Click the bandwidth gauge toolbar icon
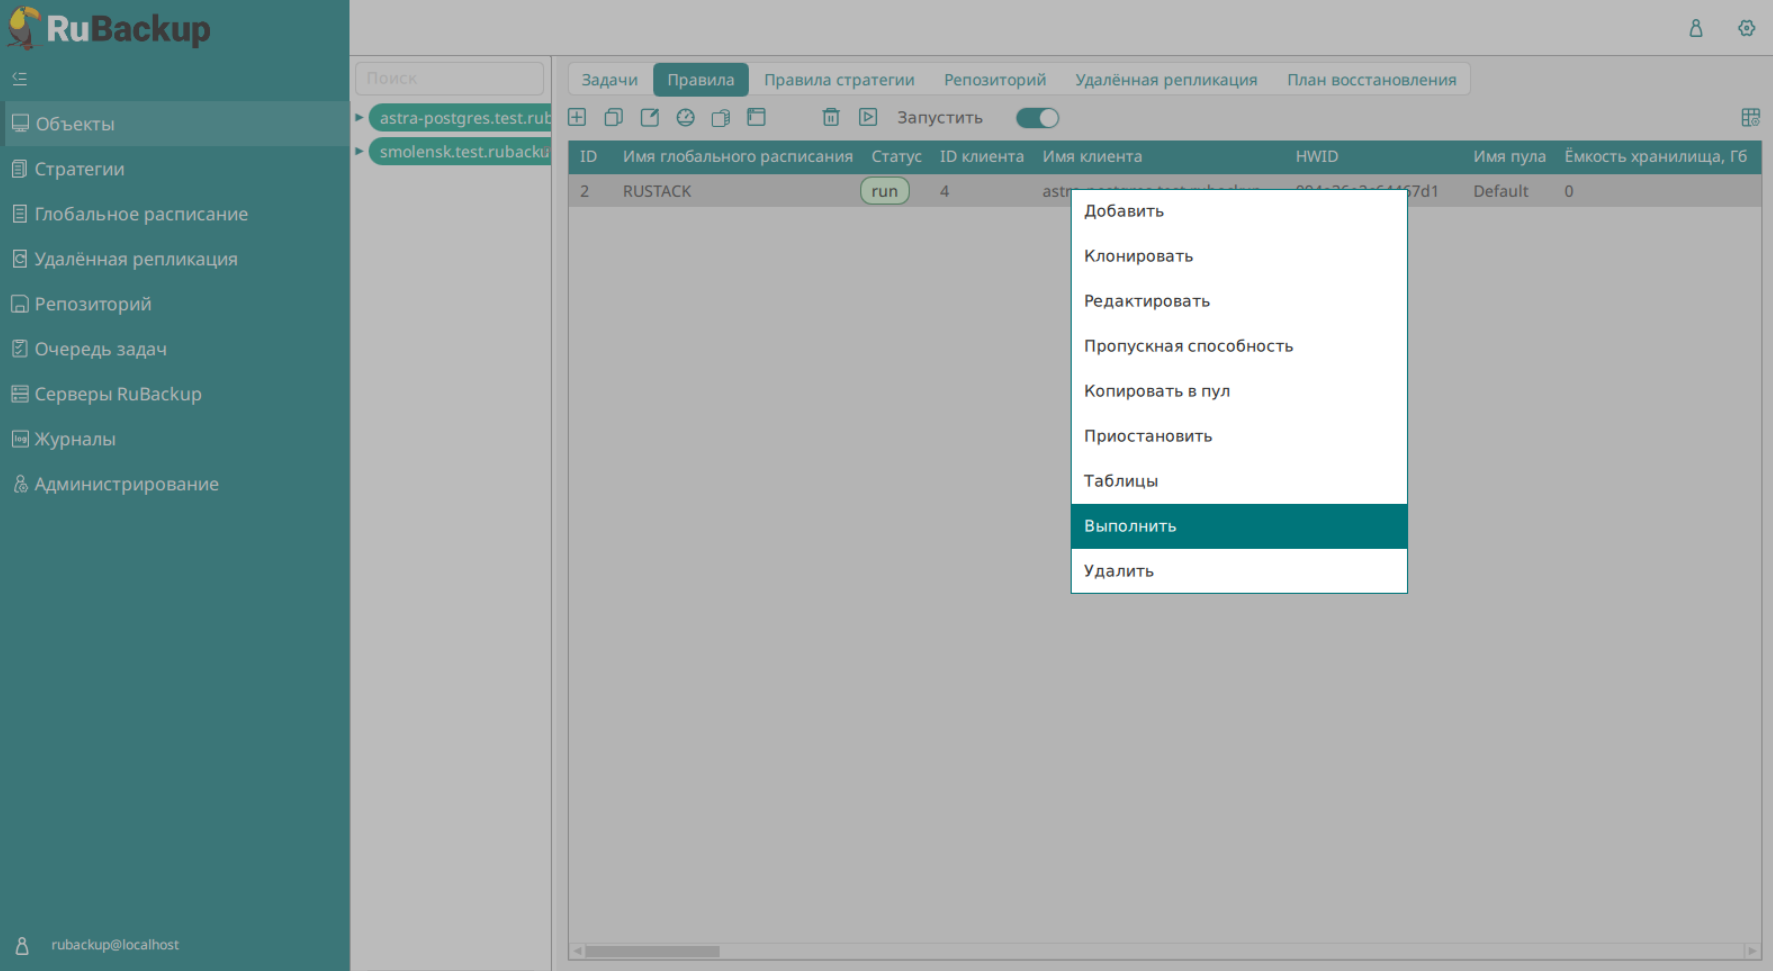1773x971 pixels. pos(685,118)
